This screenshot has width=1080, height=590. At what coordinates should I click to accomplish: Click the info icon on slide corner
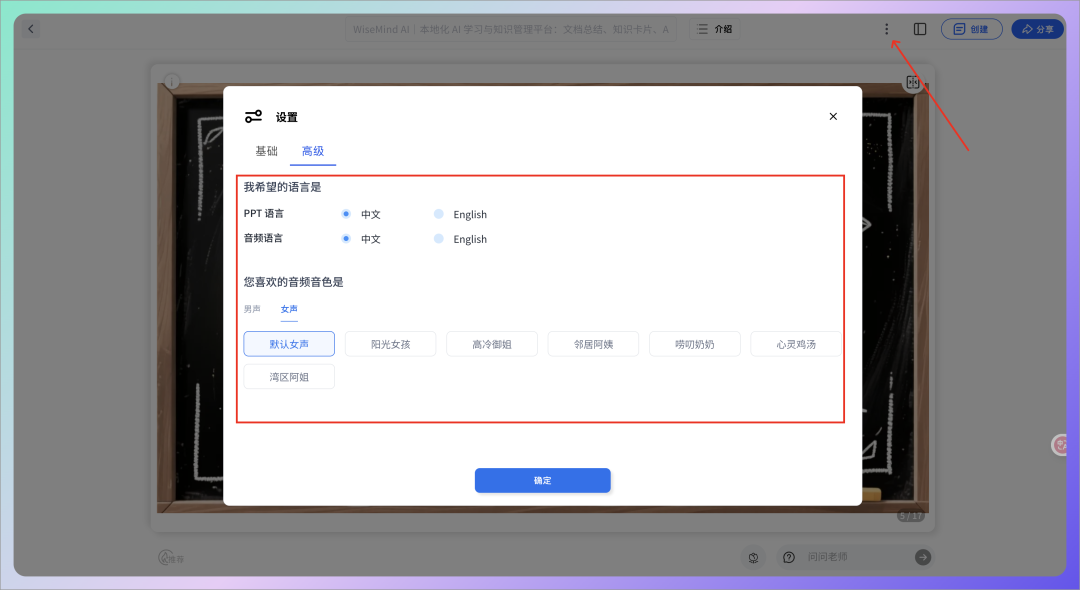172,82
